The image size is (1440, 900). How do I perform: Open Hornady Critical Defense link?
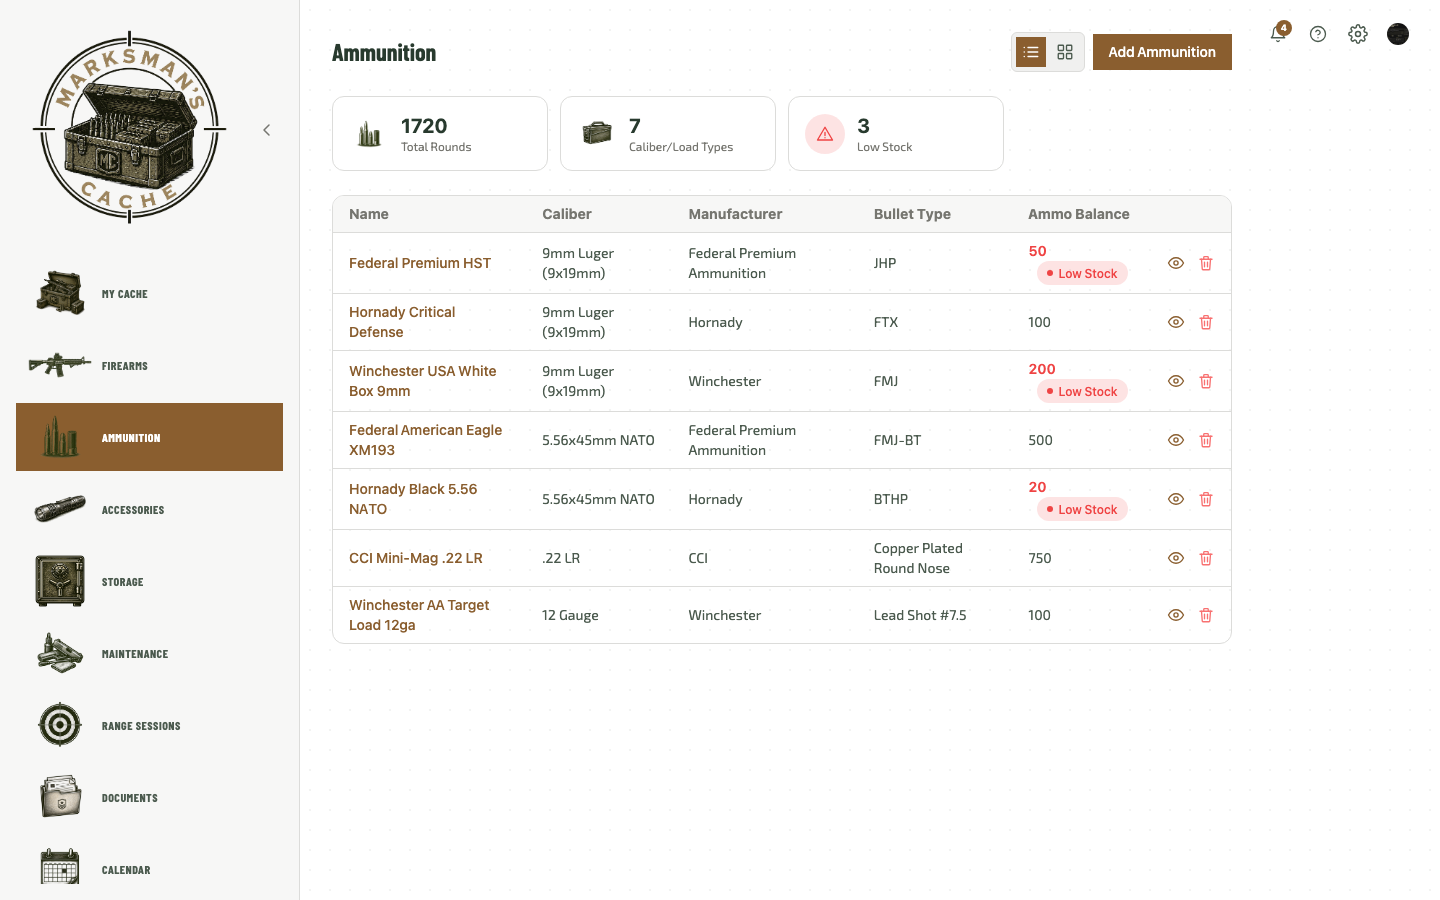click(402, 322)
